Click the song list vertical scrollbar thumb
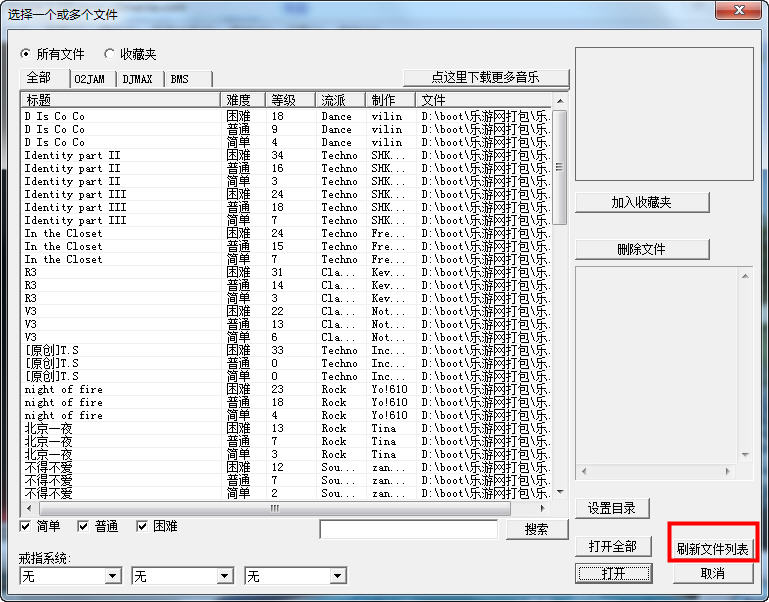 pos(560,167)
